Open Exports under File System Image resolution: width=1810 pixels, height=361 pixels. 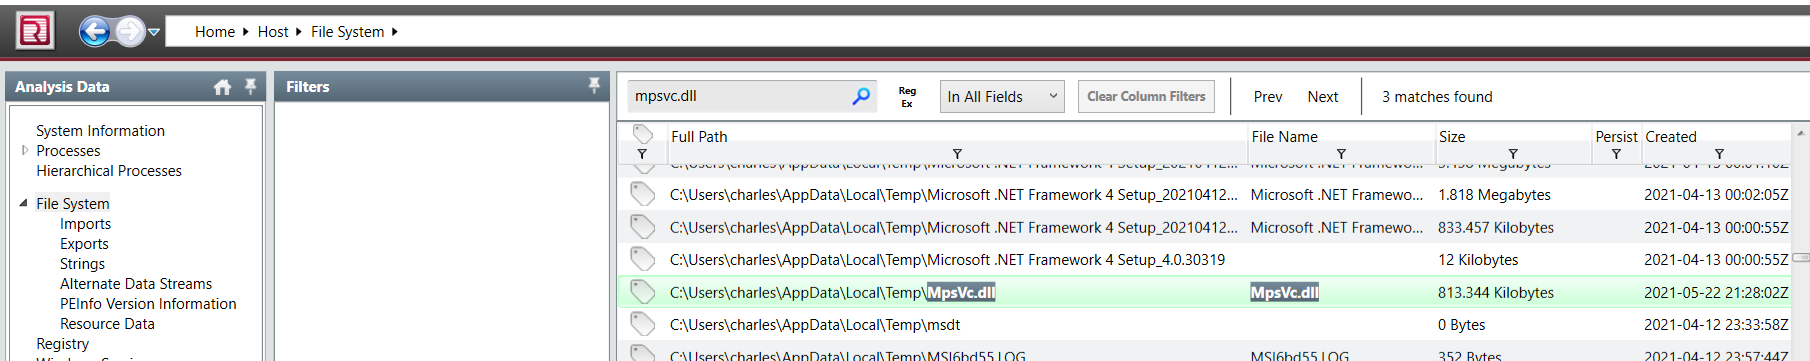[x=84, y=244]
